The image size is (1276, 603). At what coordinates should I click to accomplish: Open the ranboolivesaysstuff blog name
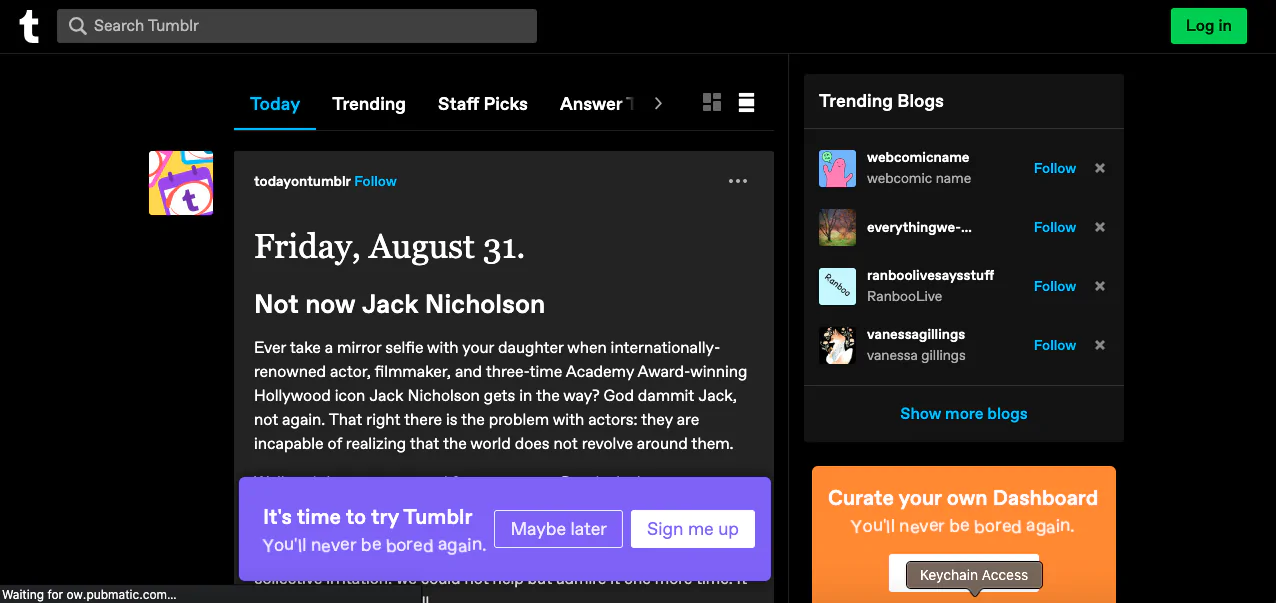click(931, 275)
